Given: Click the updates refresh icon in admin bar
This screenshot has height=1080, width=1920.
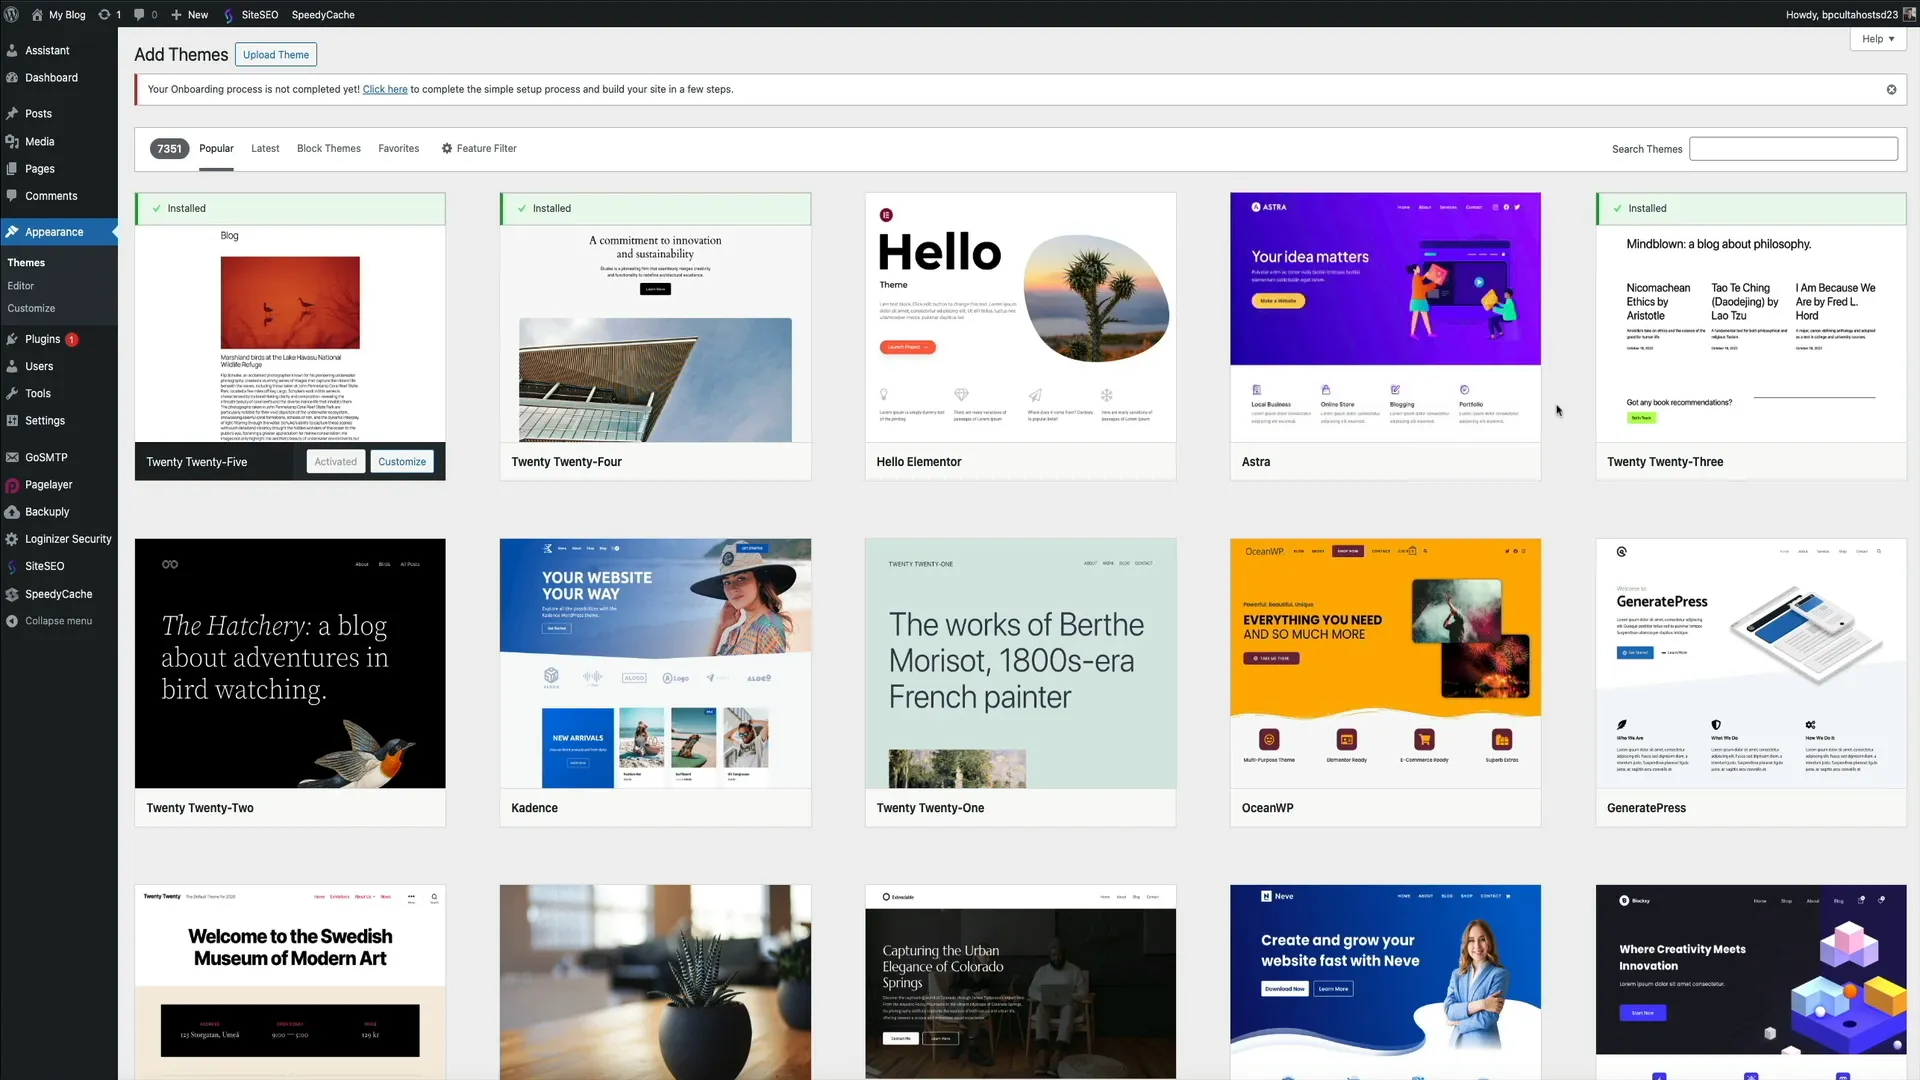Looking at the screenshot, I should pos(104,14).
